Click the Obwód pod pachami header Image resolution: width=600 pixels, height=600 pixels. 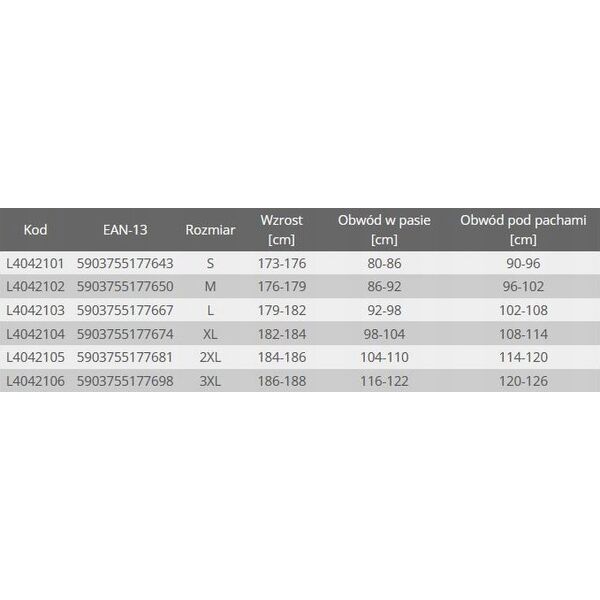tap(523, 230)
